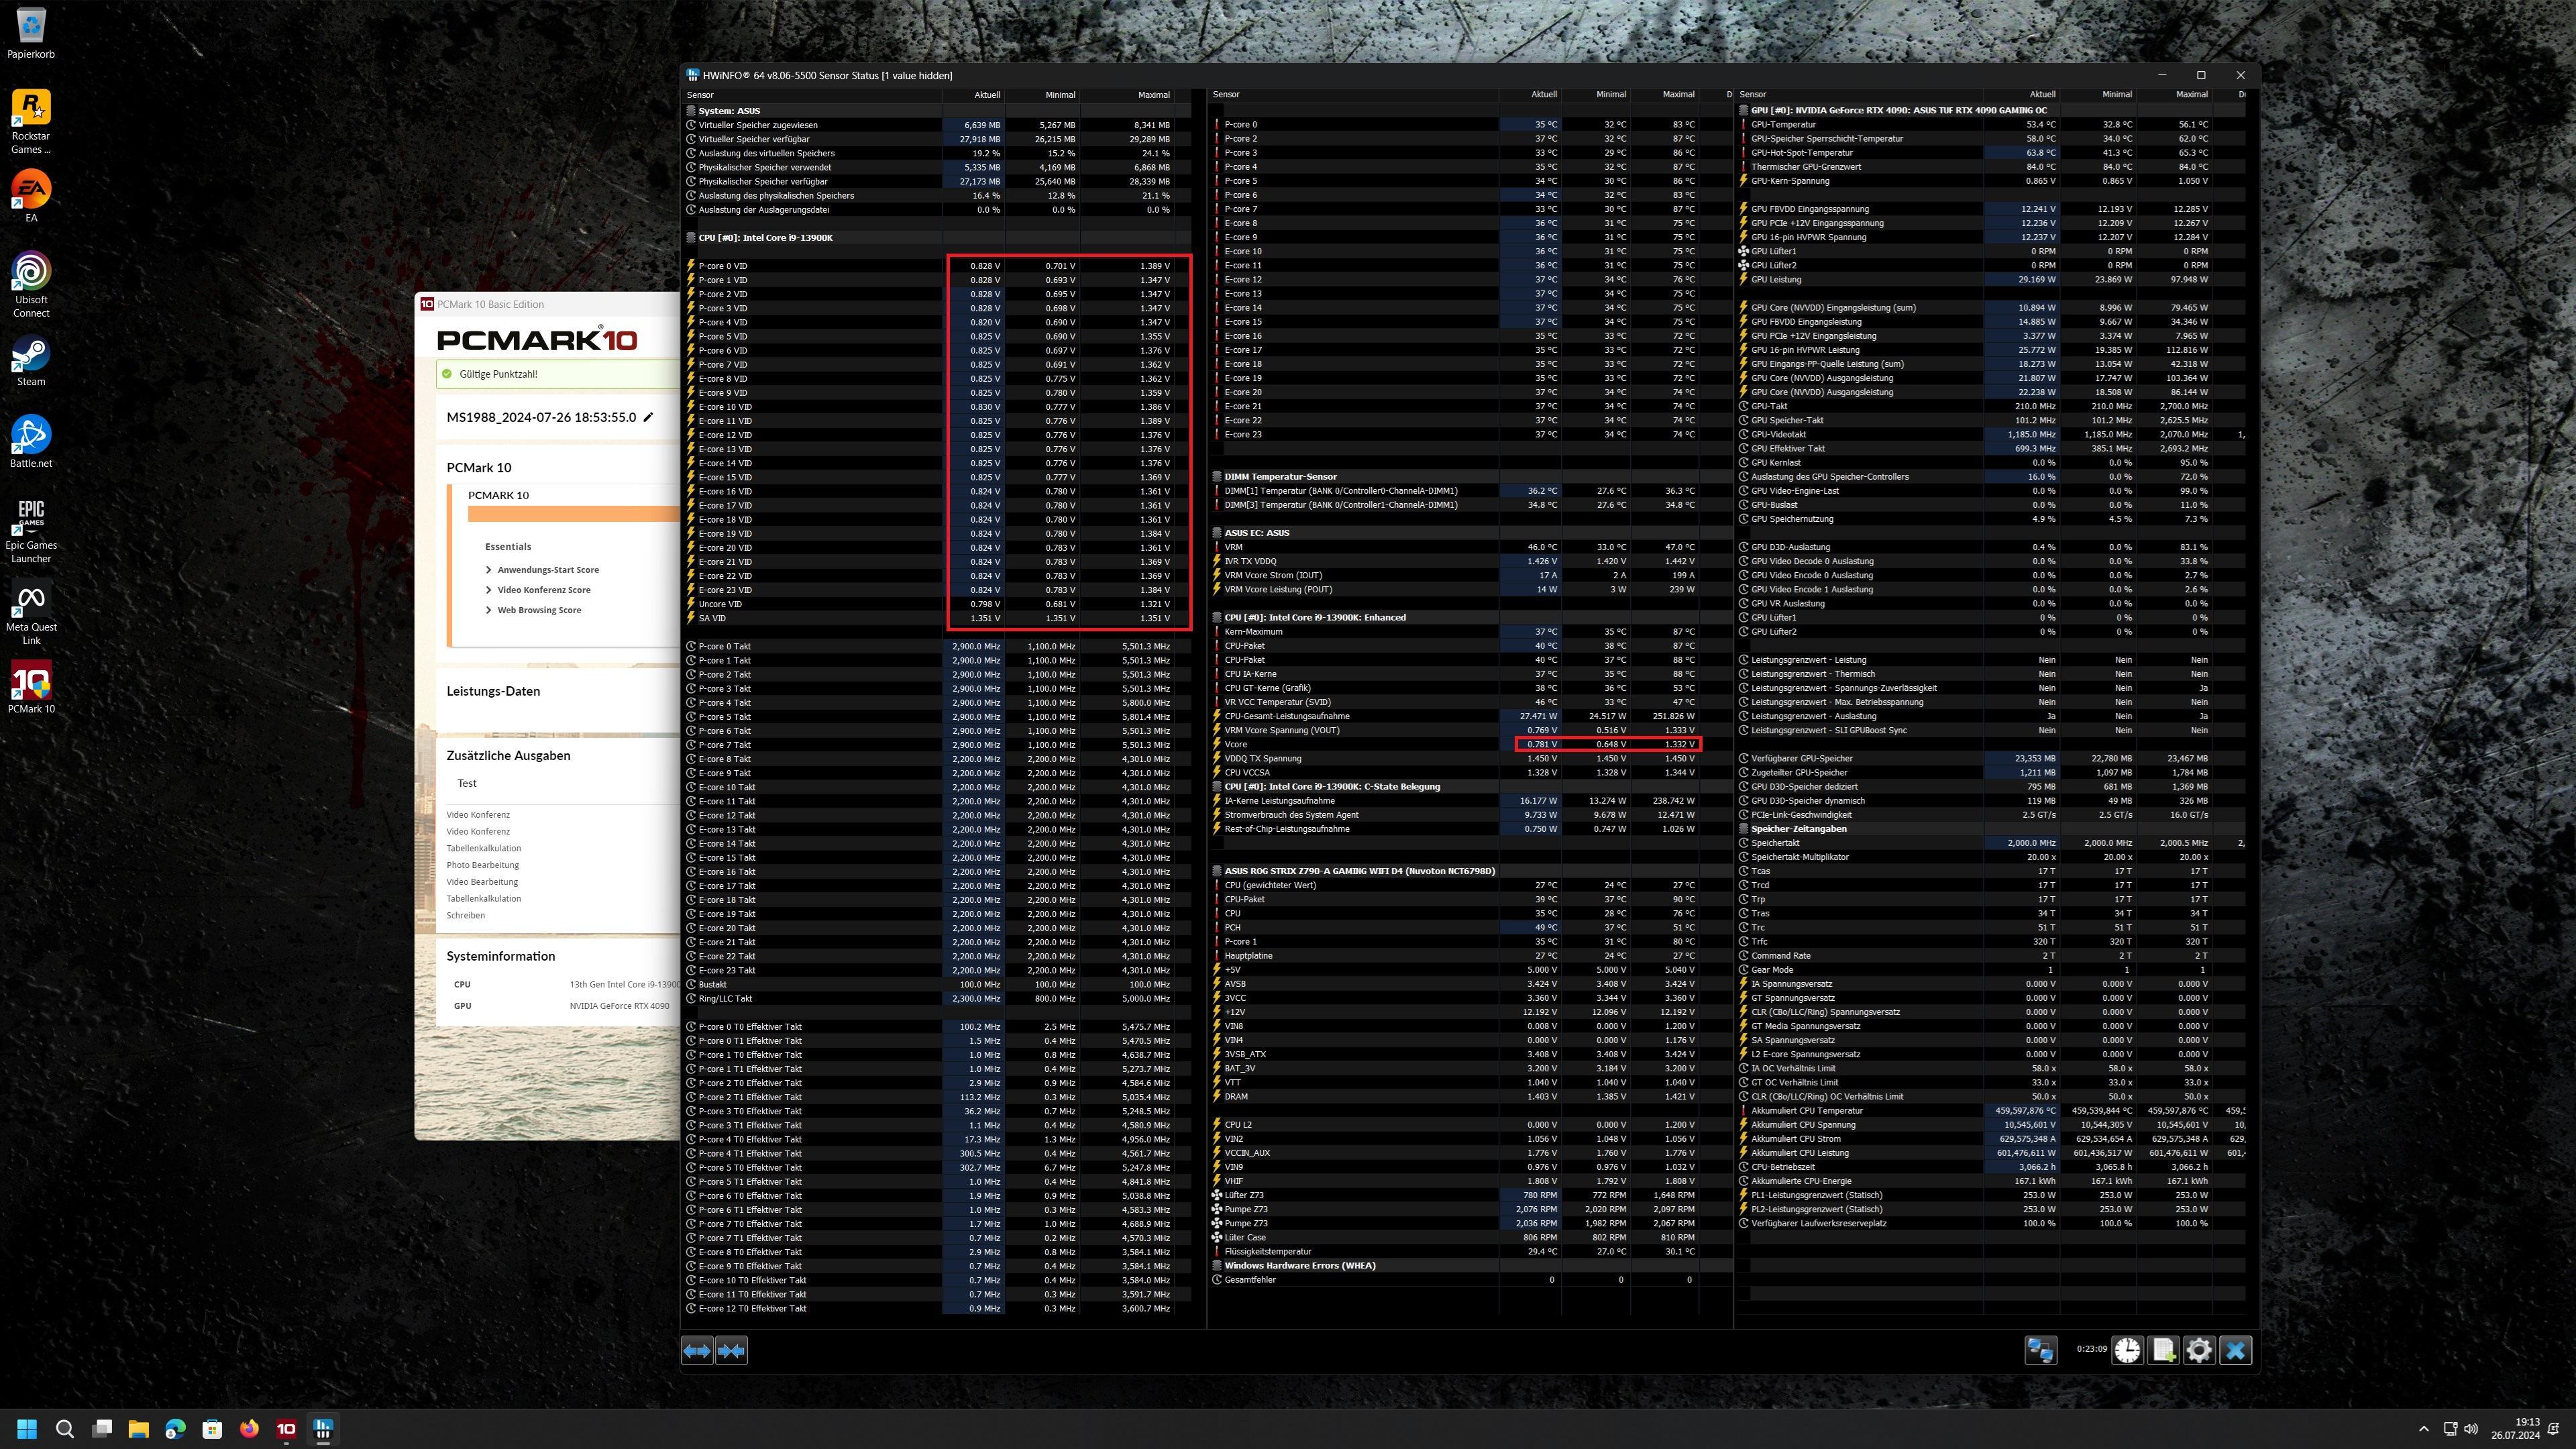
Task: Click result name MS1988_2024-07-26 18:53:55.0
Action: [541, 417]
